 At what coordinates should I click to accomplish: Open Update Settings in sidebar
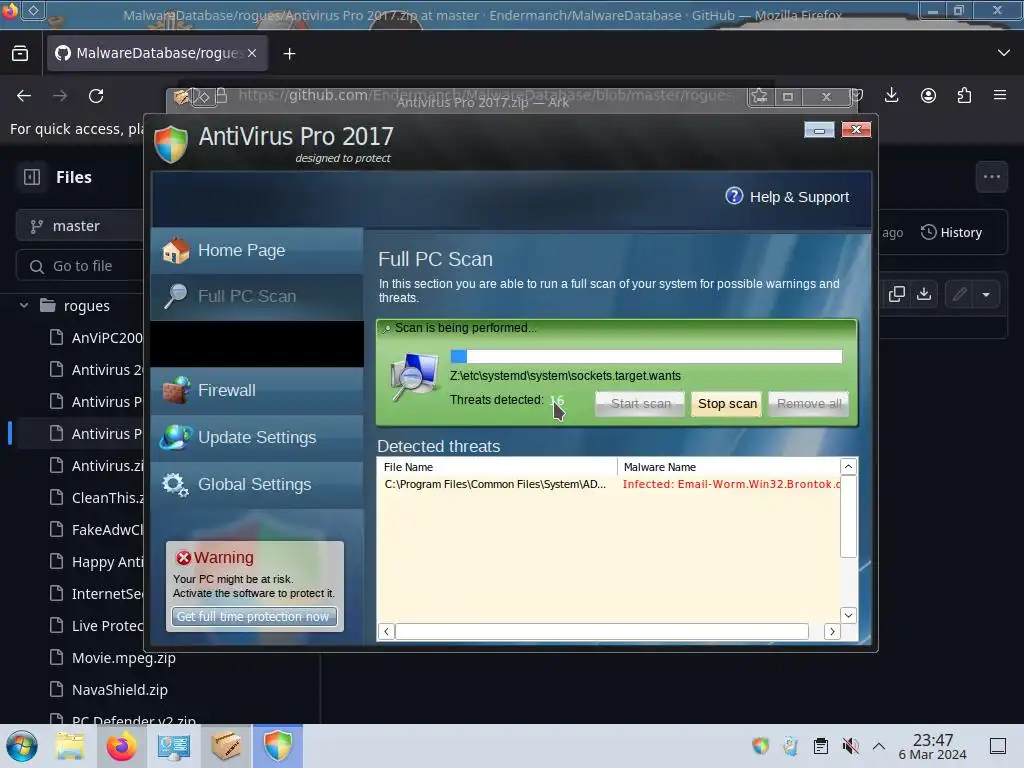pos(257,438)
